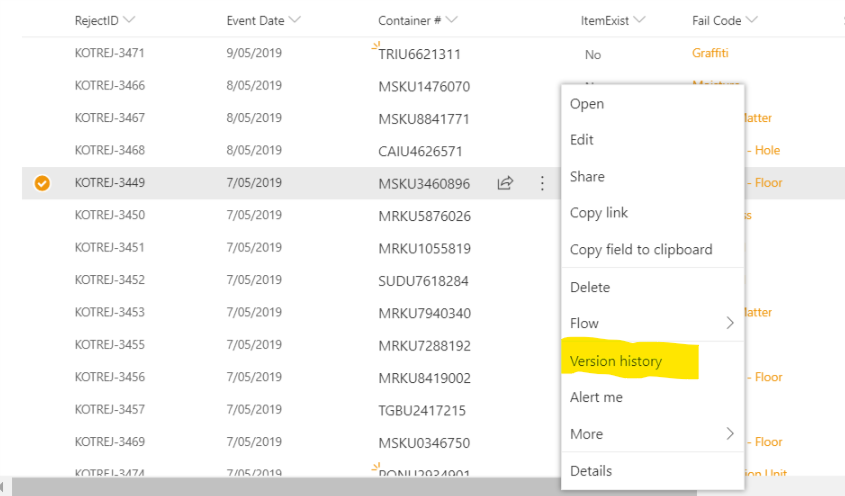
Task: Expand the More submenu
Action: (652, 434)
